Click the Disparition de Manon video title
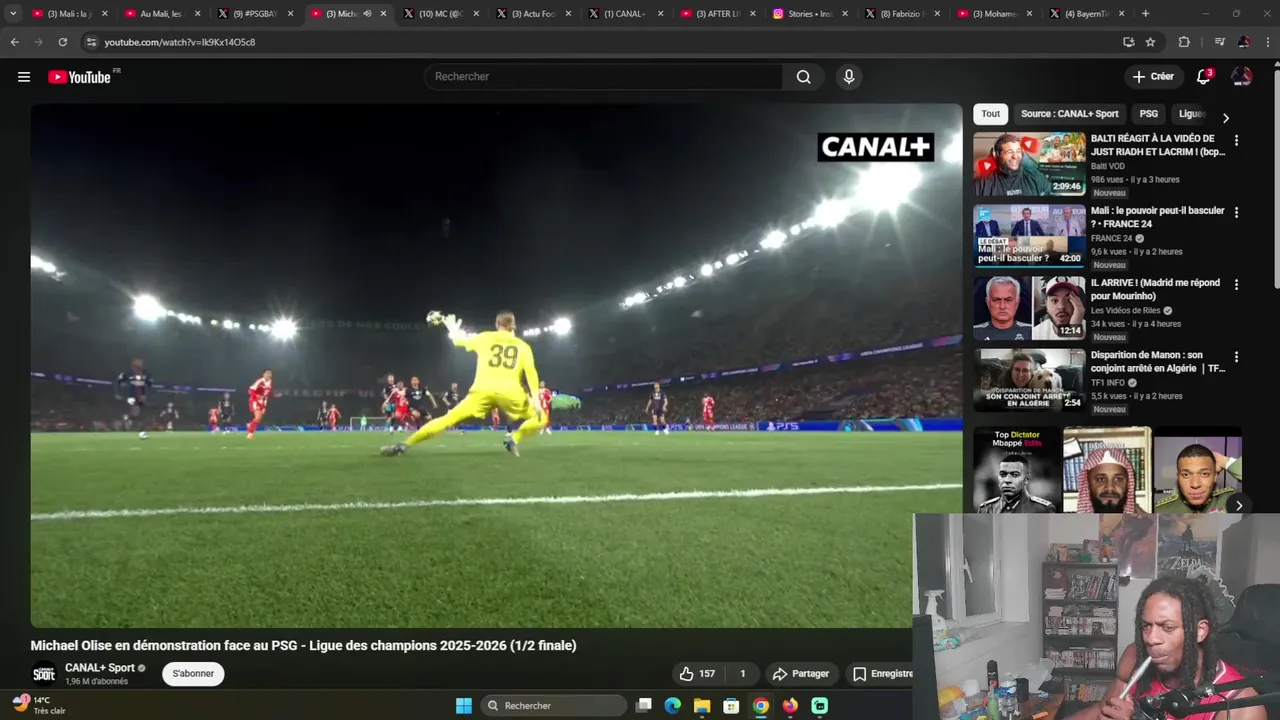 point(1157,361)
